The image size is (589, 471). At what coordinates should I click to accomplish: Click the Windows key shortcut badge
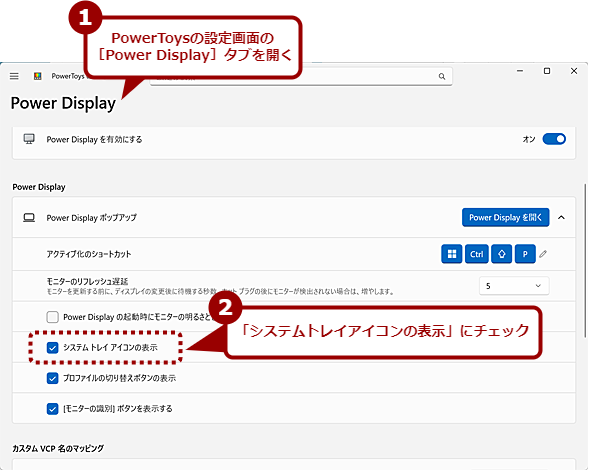[452, 254]
